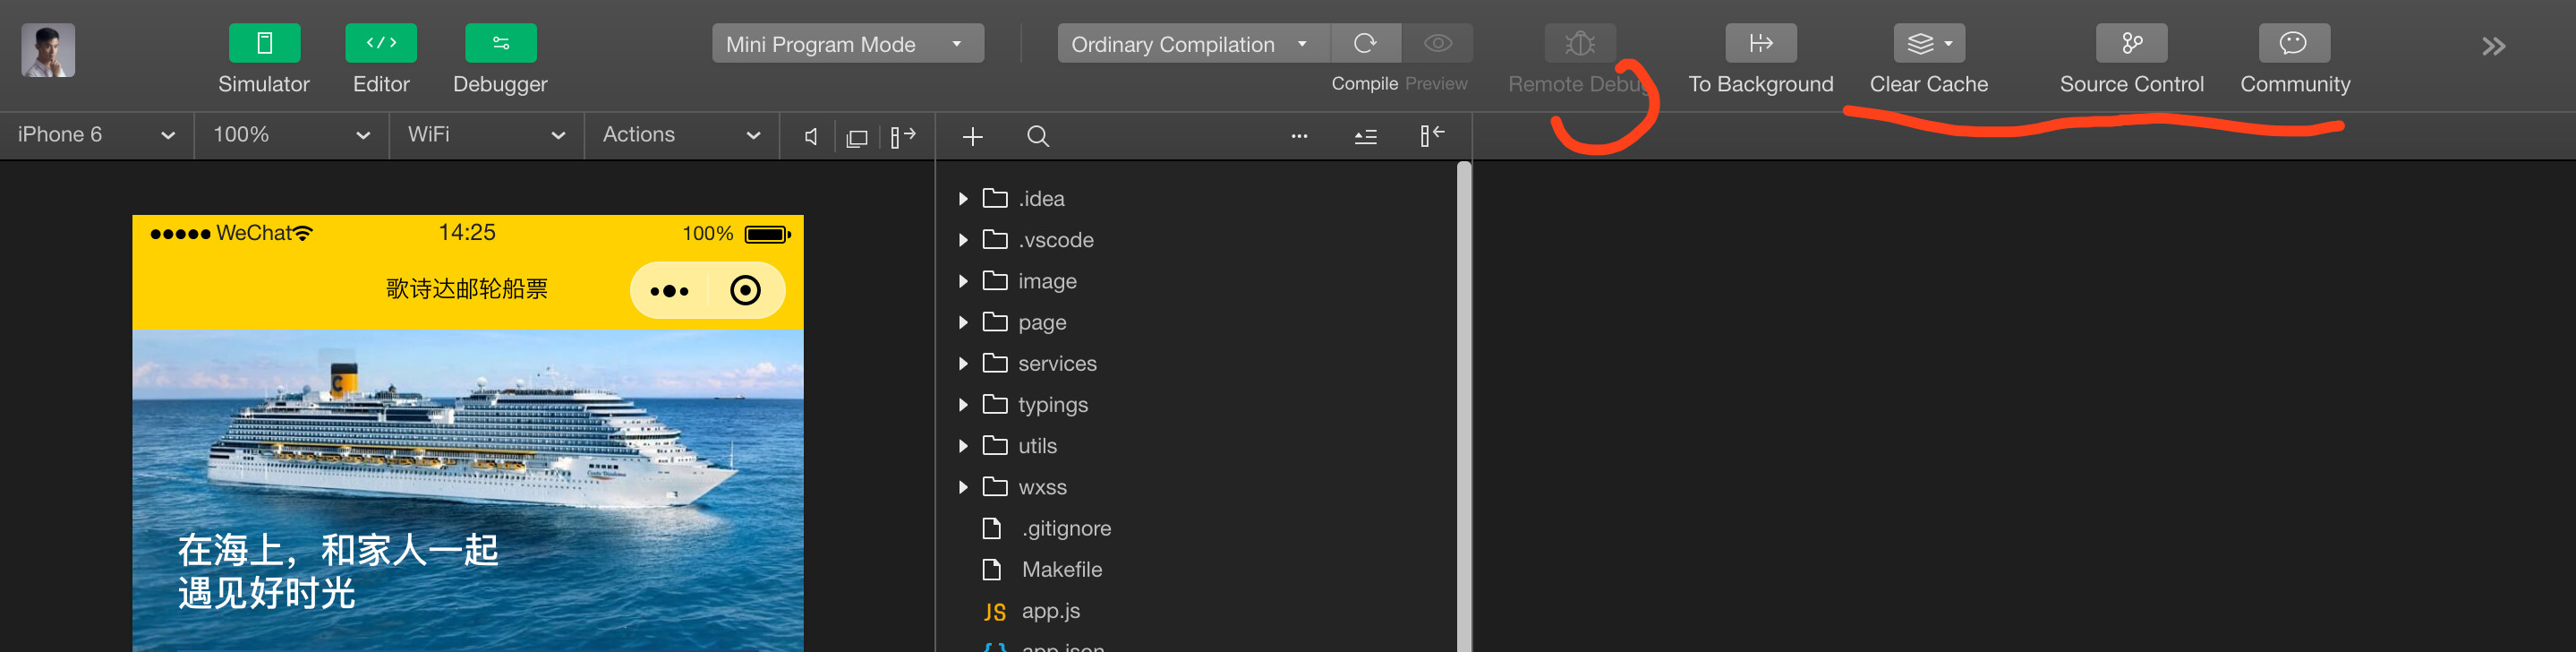Click the Remote Debug bug icon
Viewport: 2576px width, 652px height.
(x=1580, y=43)
